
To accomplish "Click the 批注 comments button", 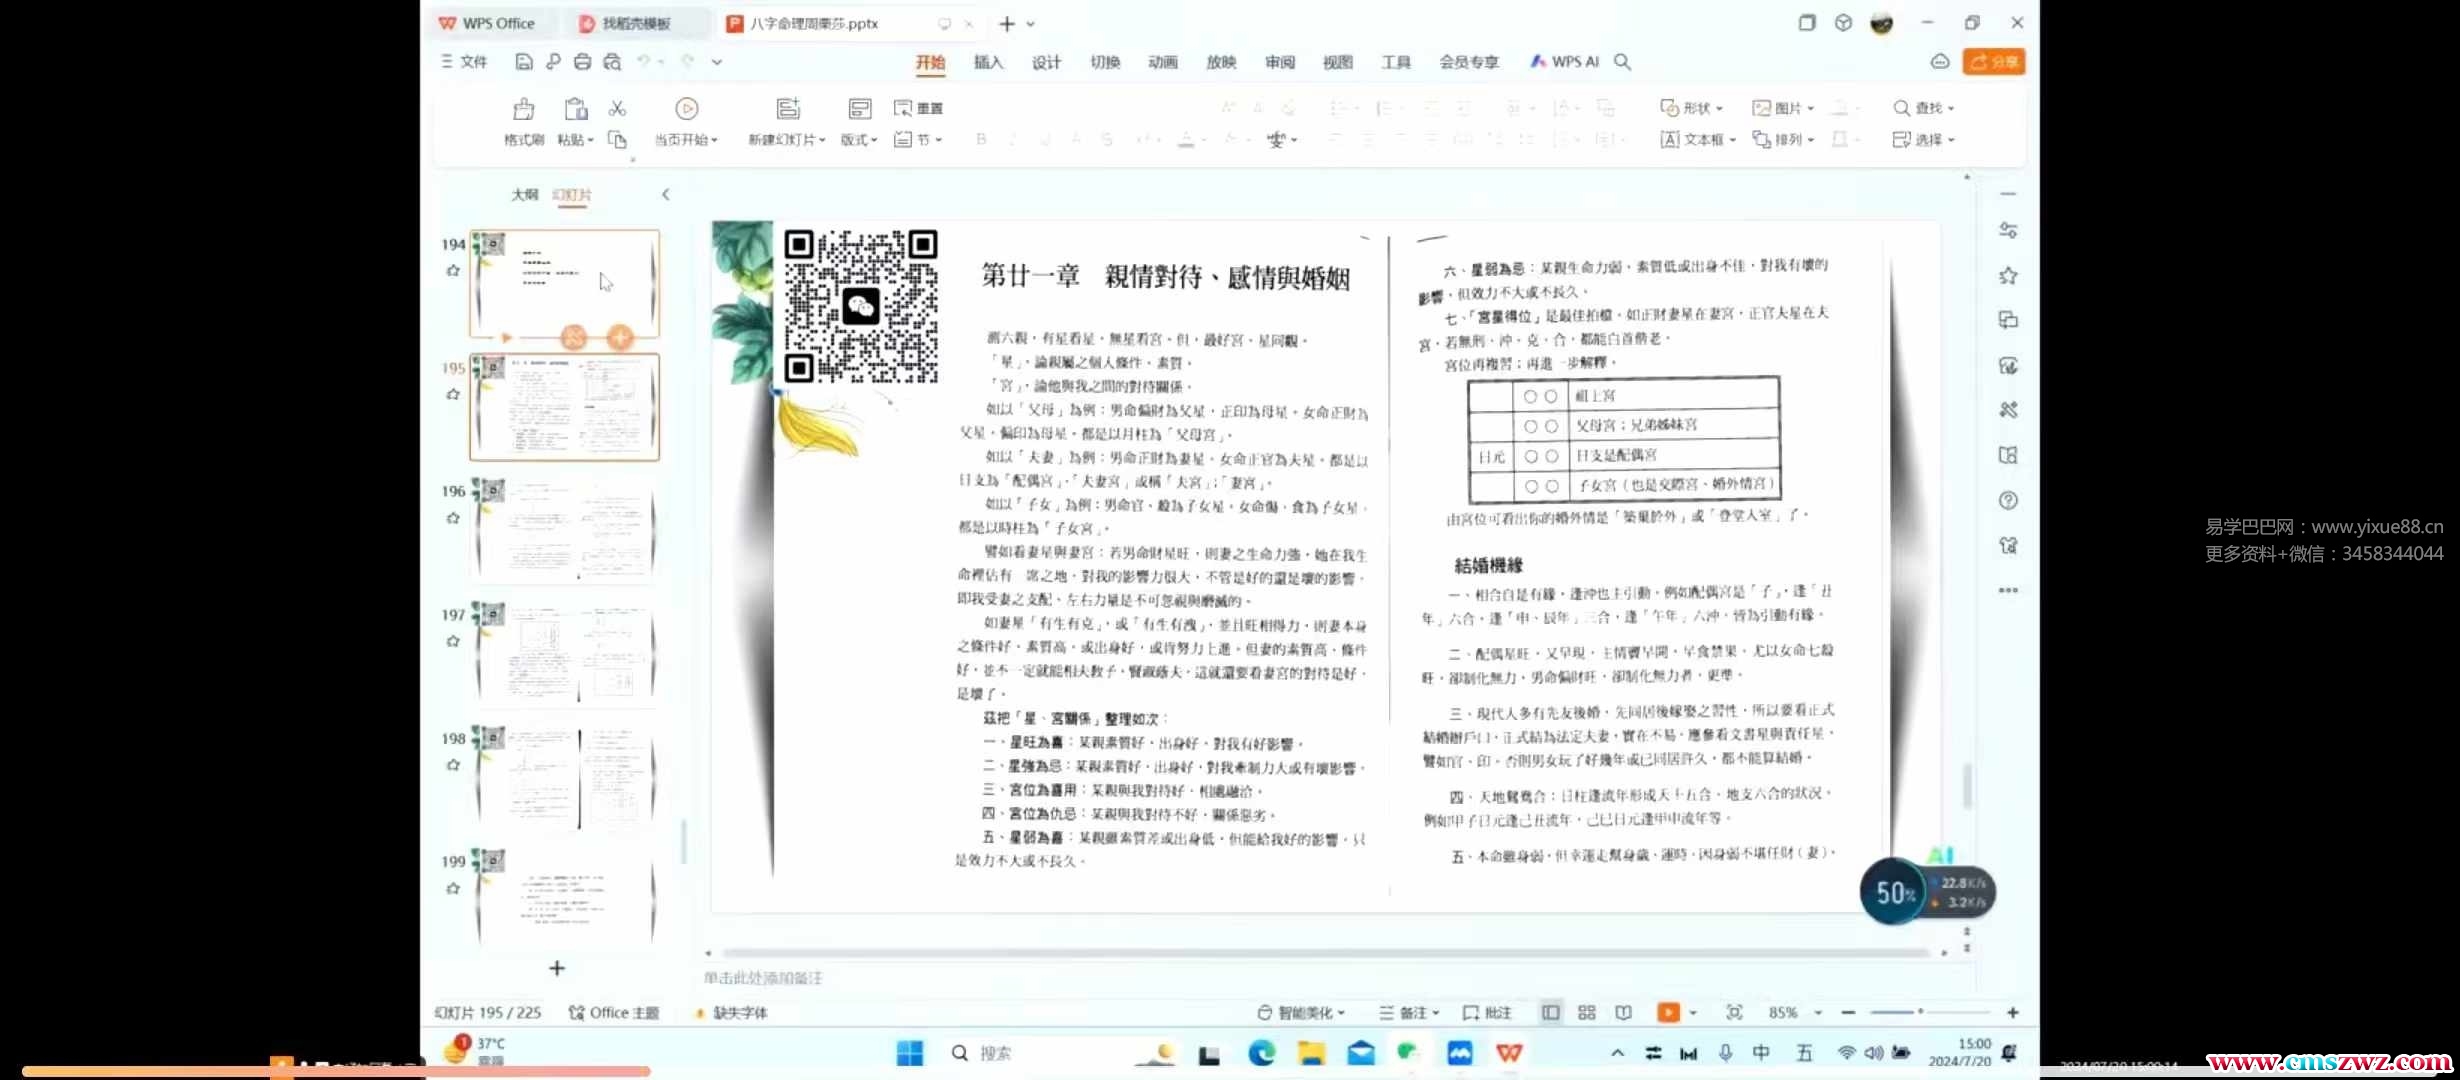I will (1488, 1013).
